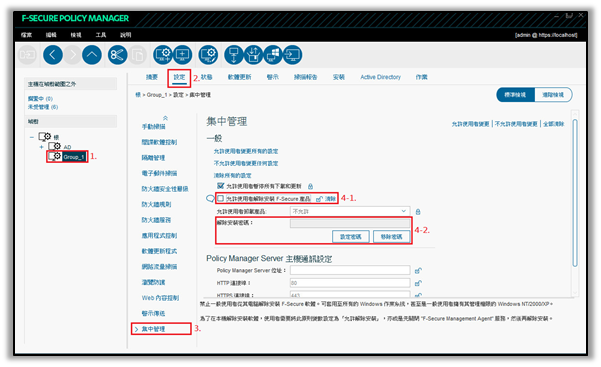Open 防火牆規則 in settings sidebar
The height and width of the screenshot is (367, 601).
click(x=156, y=204)
